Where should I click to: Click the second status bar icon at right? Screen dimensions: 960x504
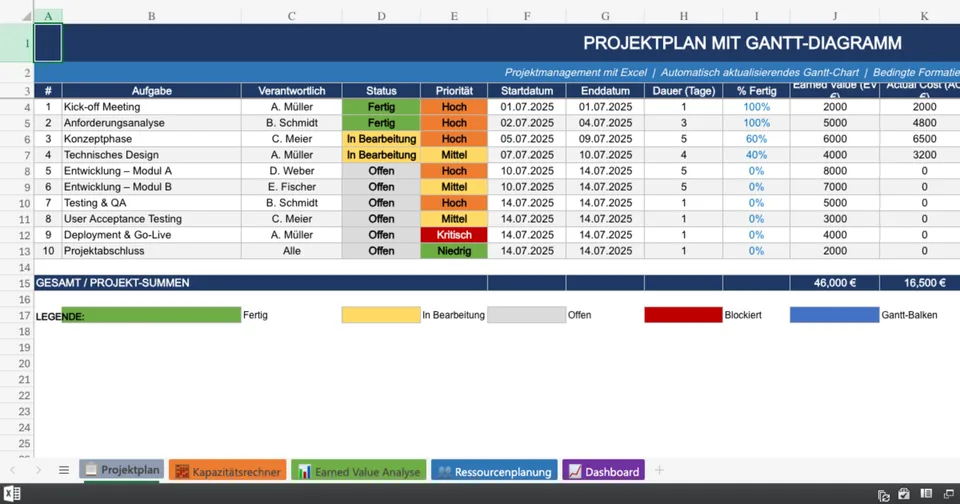[904, 494]
